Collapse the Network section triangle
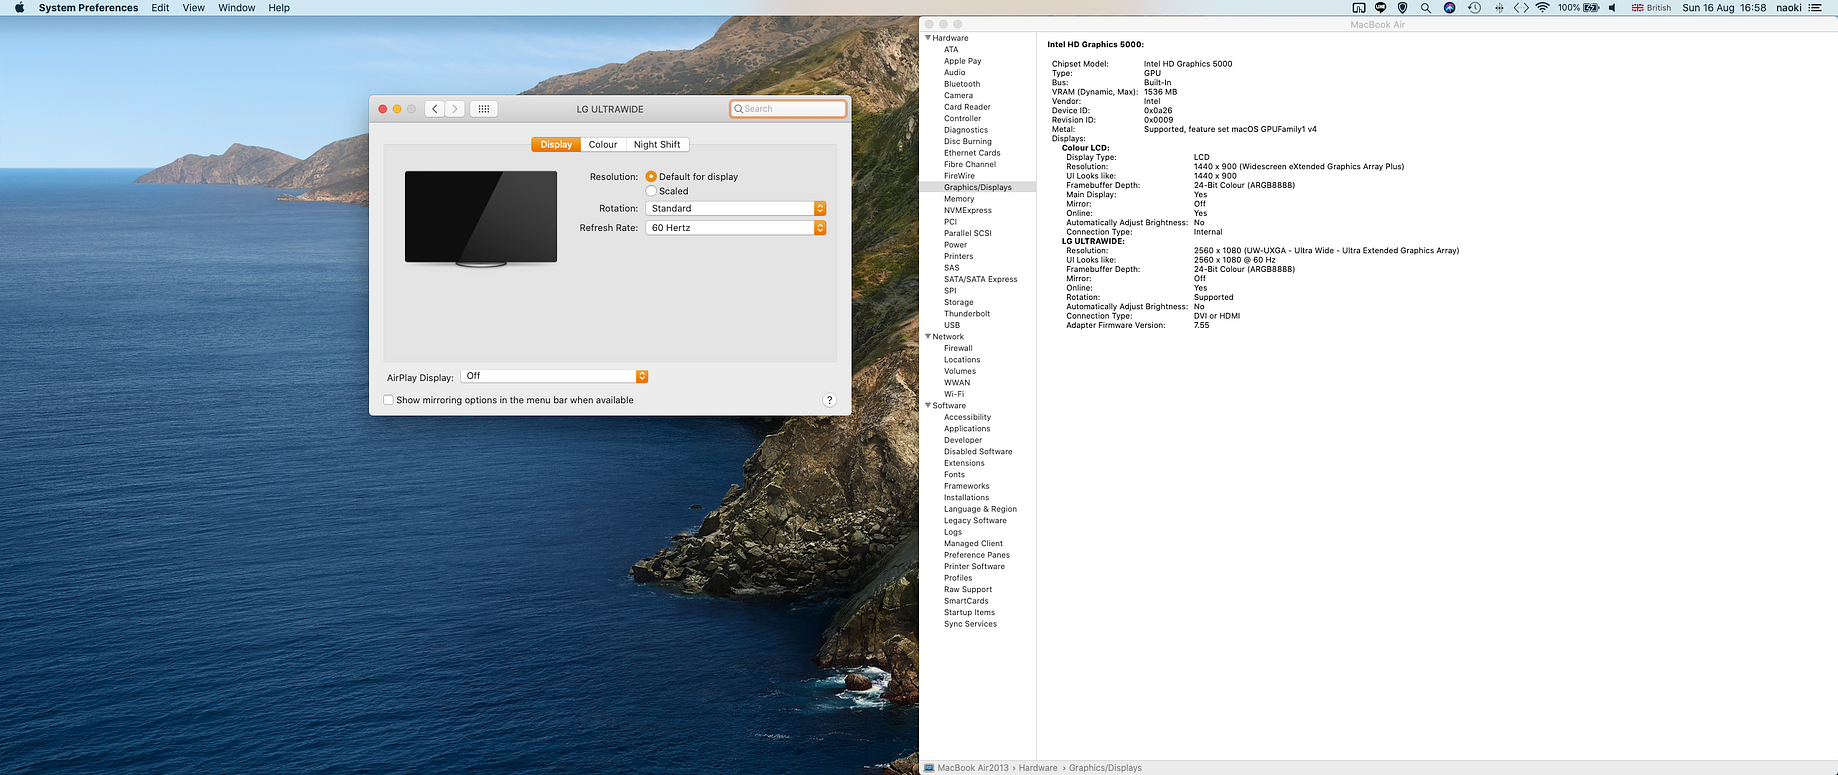The width and height of the screenshot is (1838, 775). pos(928,337)
